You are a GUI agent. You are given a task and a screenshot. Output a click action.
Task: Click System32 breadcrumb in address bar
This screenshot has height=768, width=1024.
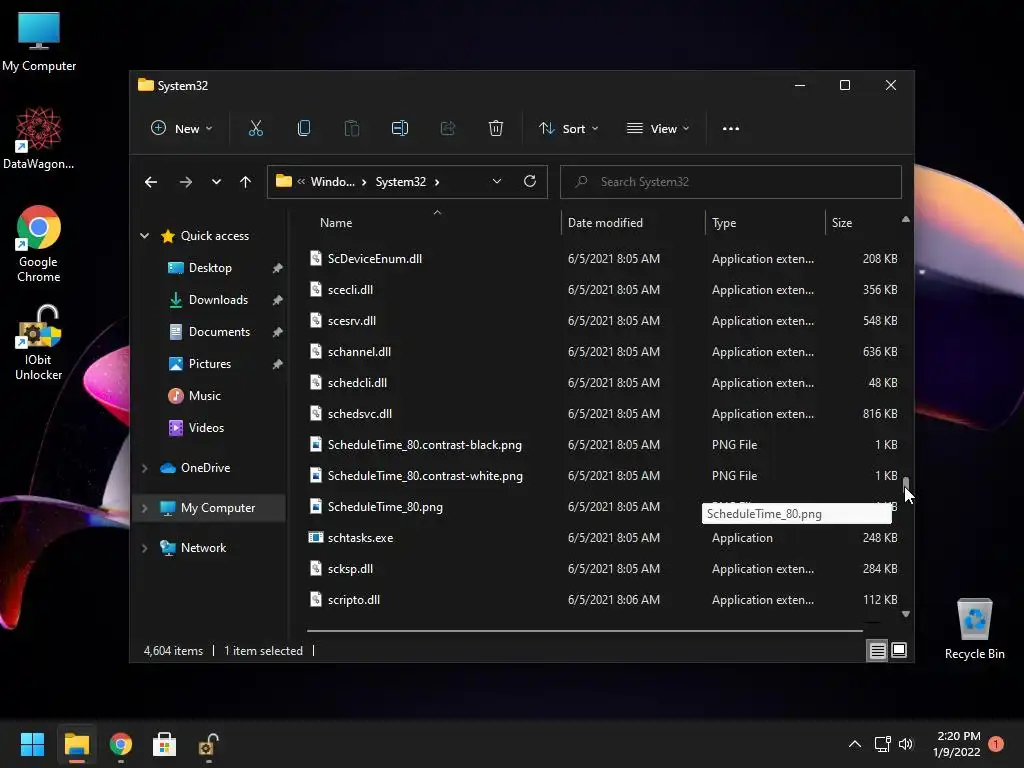pyautogui.click(x=400, y=182)
